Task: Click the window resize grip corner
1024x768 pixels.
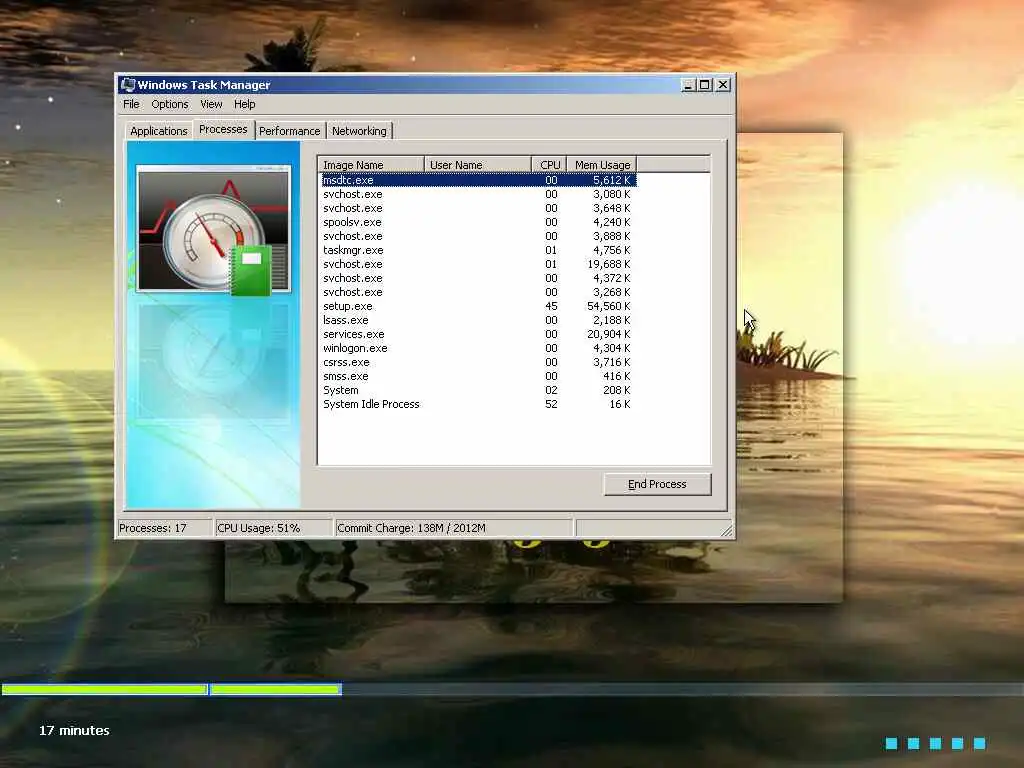Action: pos(726,530)
